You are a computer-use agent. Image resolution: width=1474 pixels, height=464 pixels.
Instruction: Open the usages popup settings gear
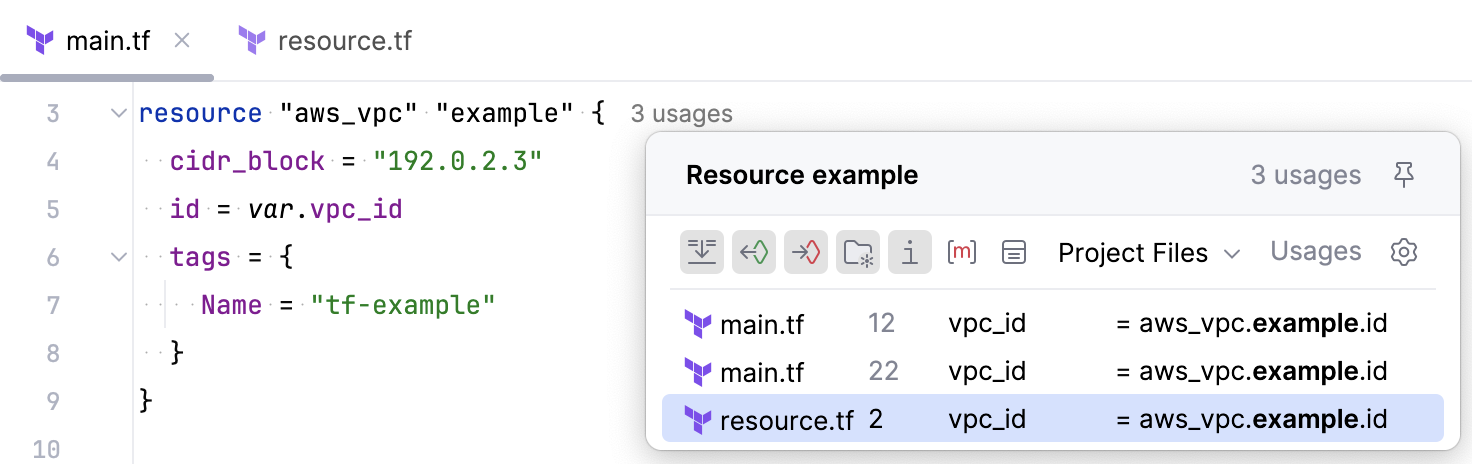tap(1405, 252)
